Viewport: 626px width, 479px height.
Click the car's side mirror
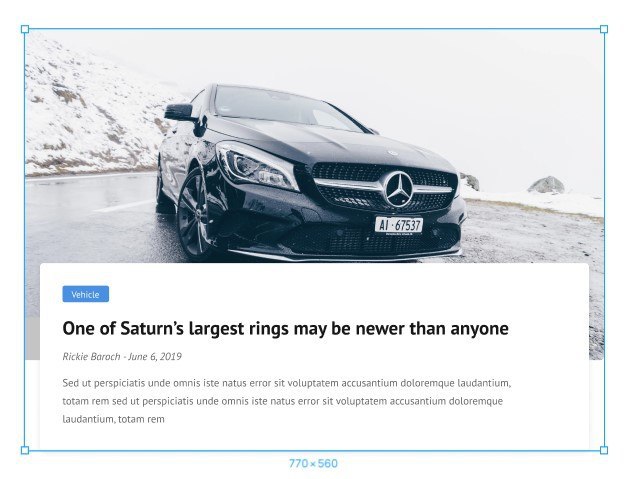pos(179,112)
